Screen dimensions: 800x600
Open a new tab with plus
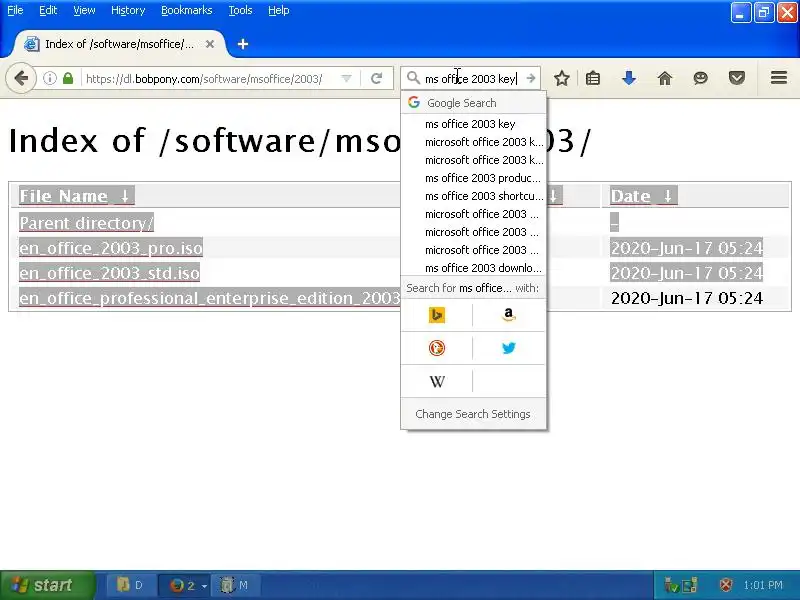[243, 44]
